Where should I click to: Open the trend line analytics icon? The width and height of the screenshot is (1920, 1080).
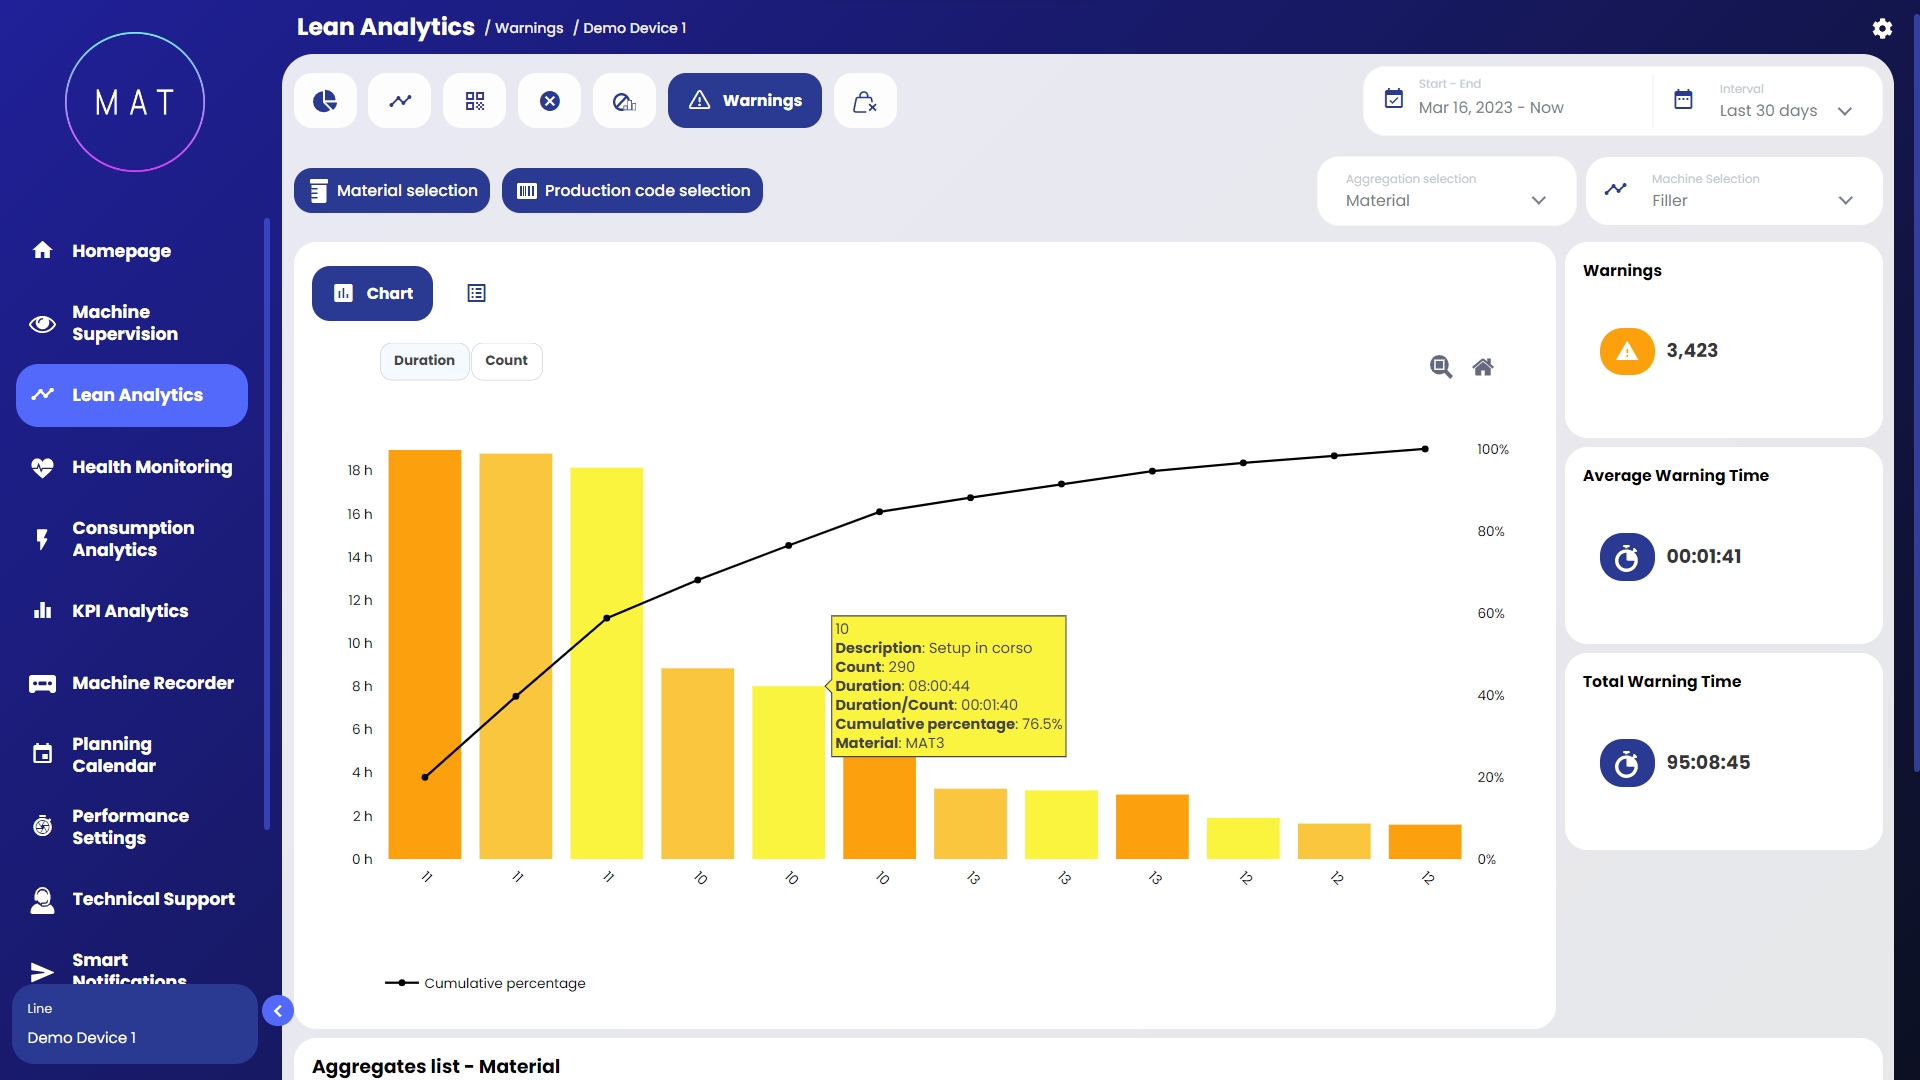pyautogui.click(x=400, y=101)
